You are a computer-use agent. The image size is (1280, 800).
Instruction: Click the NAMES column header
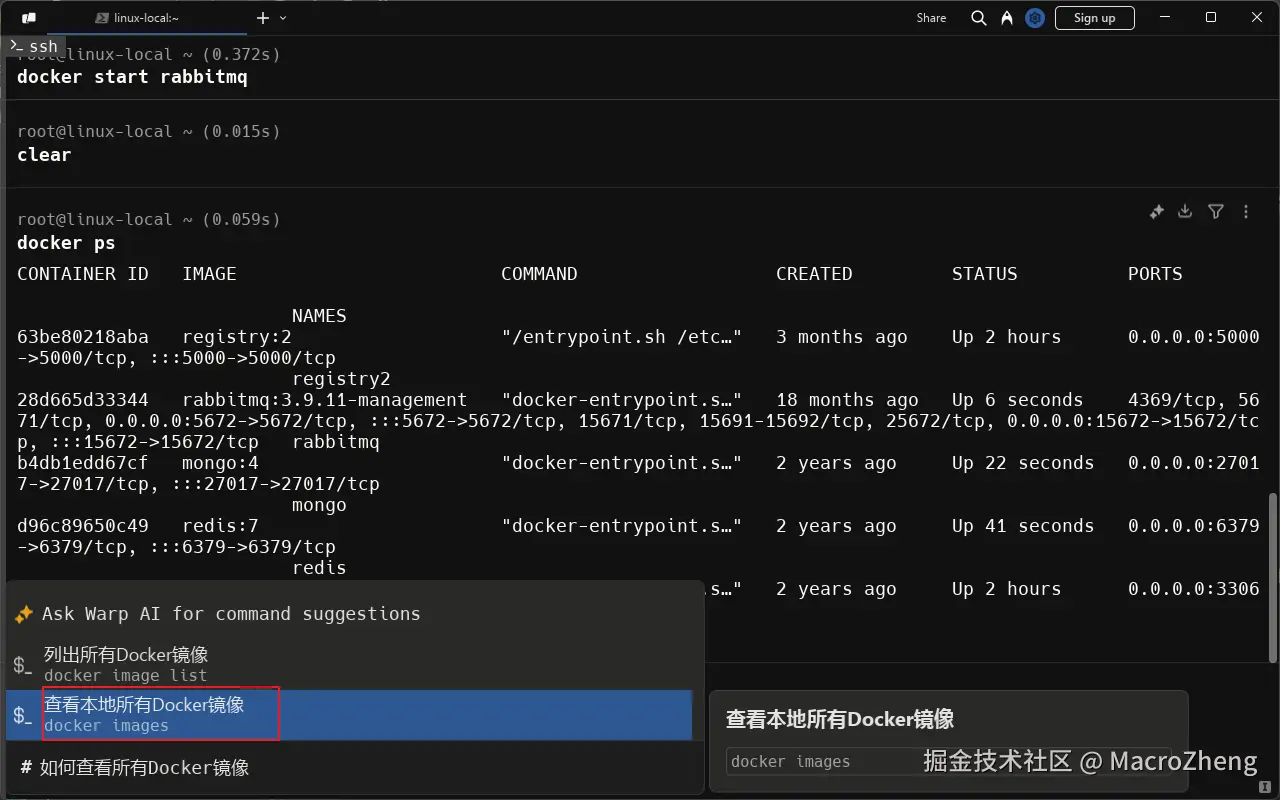click(319, 316)
